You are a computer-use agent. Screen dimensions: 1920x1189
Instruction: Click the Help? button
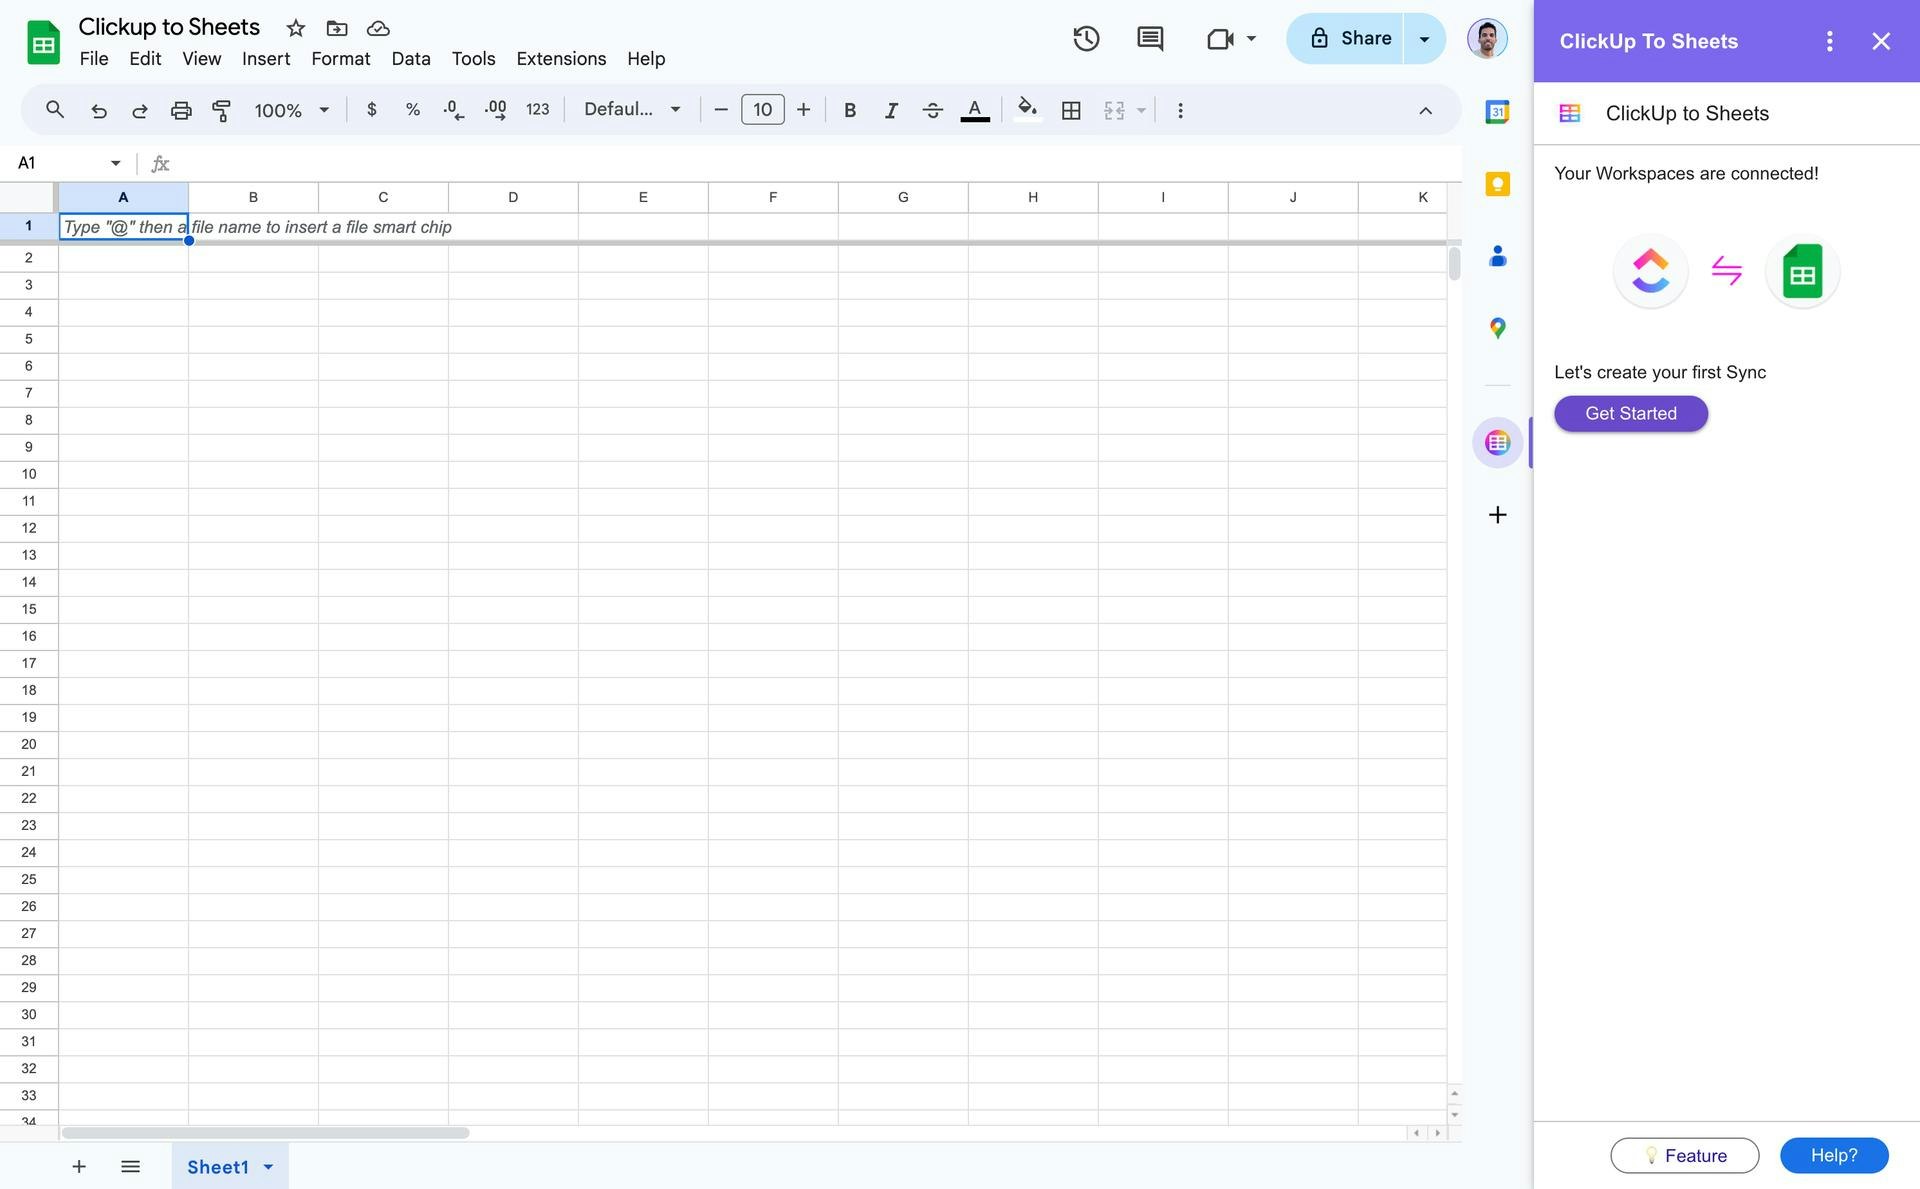pyautogui.click(x=1834, y=1155)
